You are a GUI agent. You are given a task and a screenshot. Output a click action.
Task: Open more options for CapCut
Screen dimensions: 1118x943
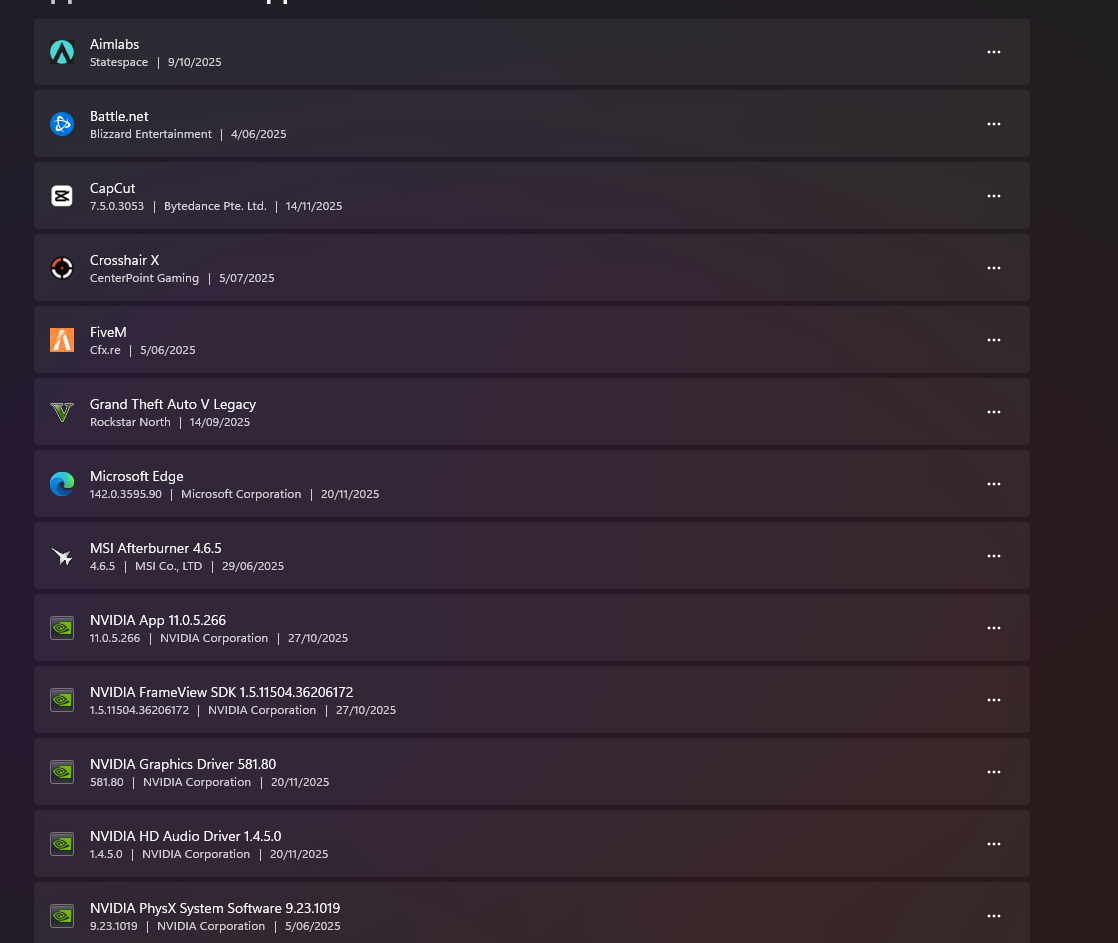pos(994,196)
